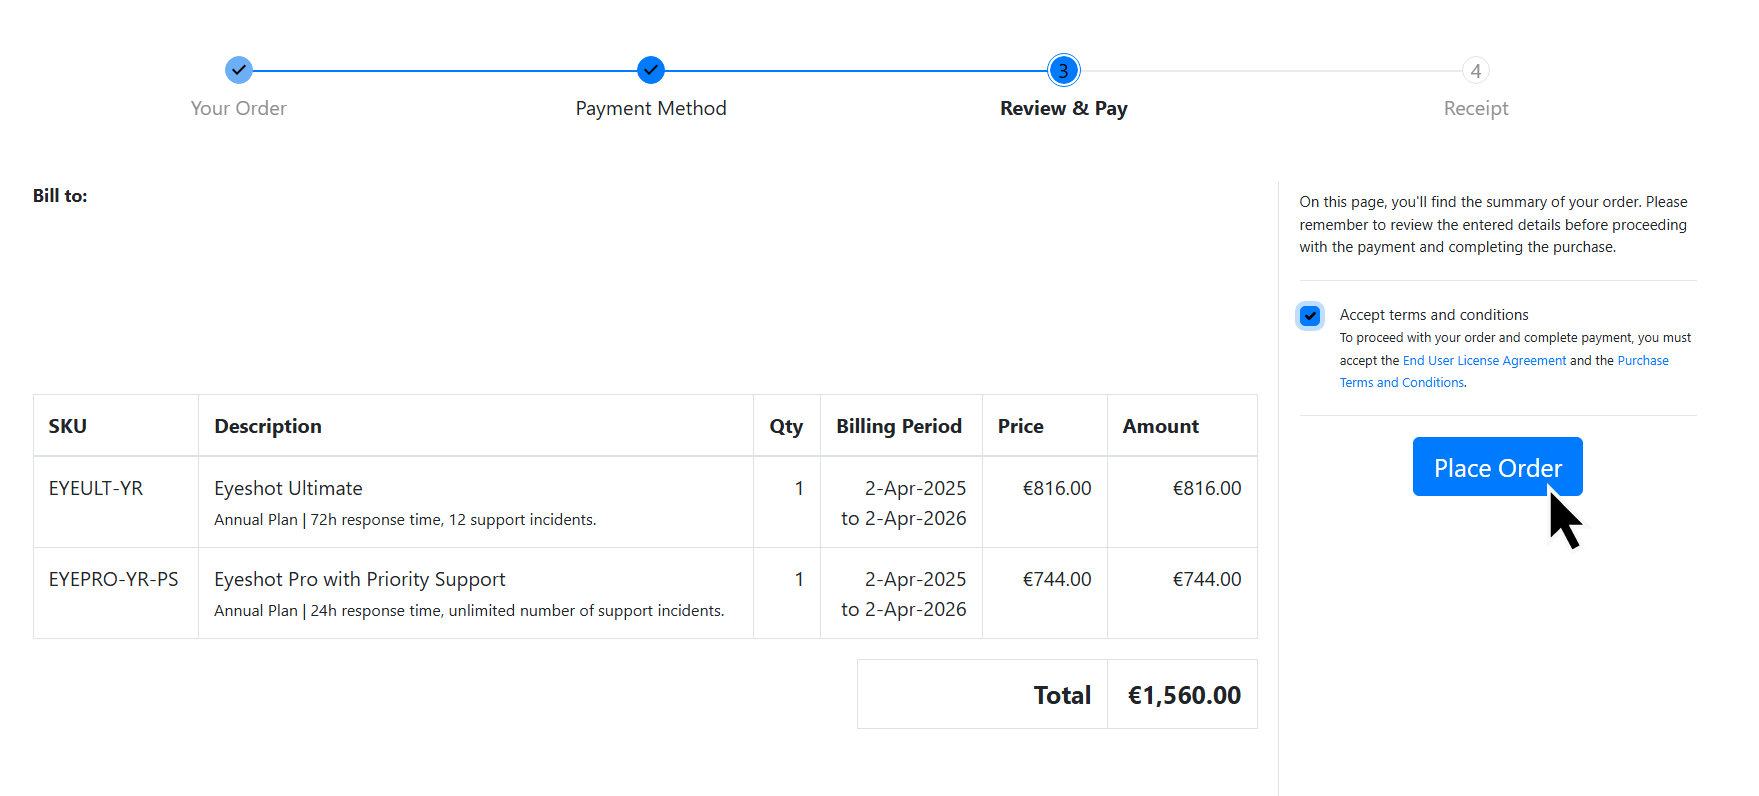Select the Receipt step label
Viewport: 1759px width, 796px height.
(x=1475, y=108)
